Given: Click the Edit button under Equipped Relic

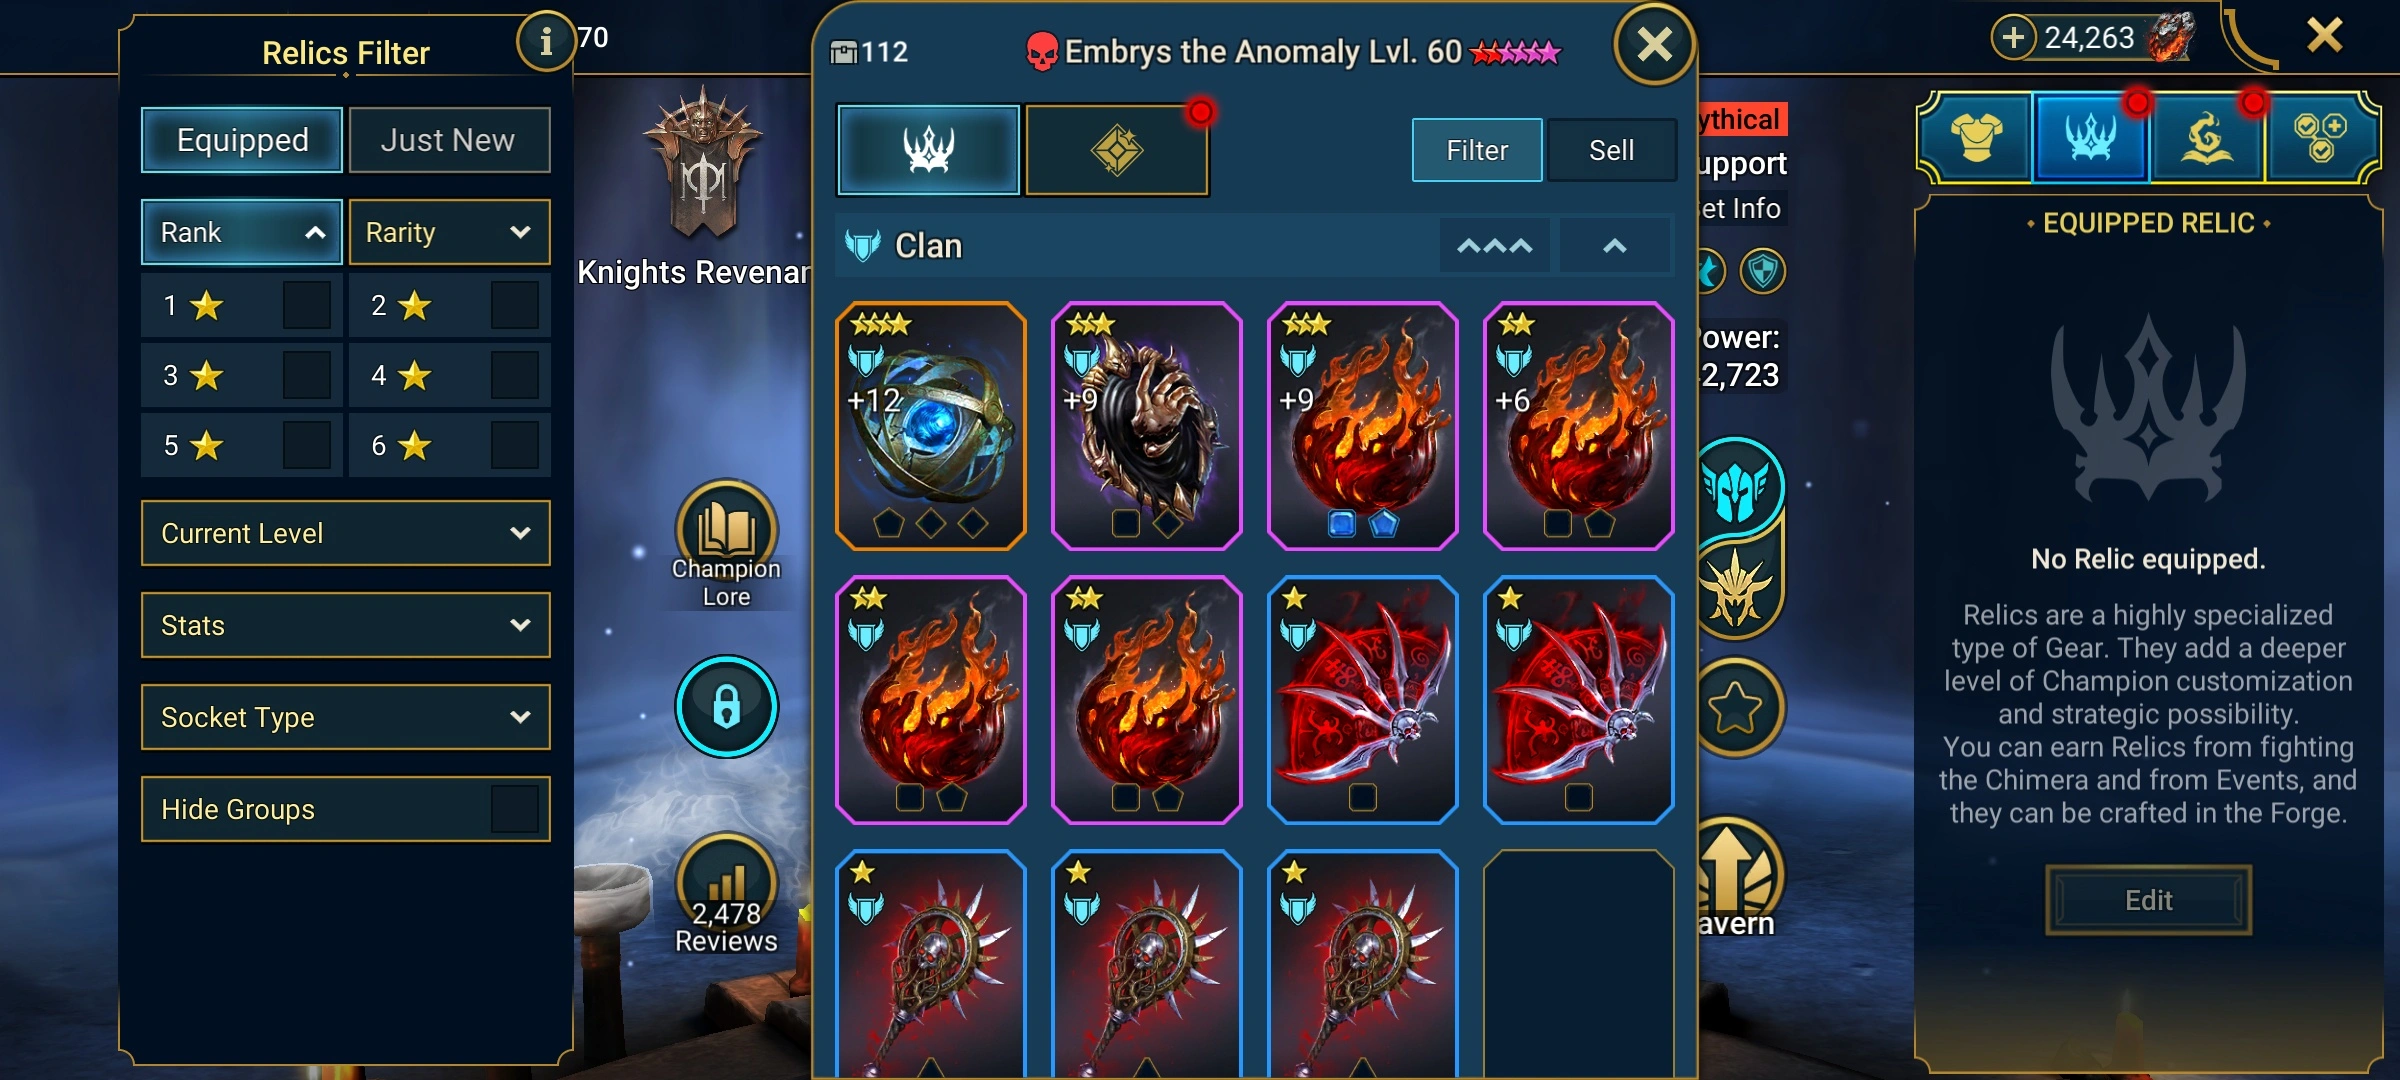Looking at the screenshot, I should 2148,900.
